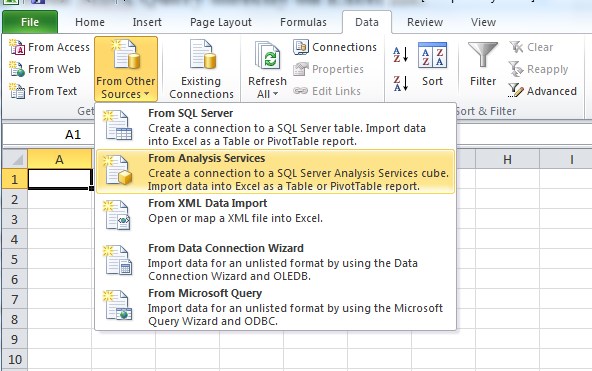Viewport: 592px width, 371px height.
Task: Open the From Other Sources dropdown
Action: 126,69
